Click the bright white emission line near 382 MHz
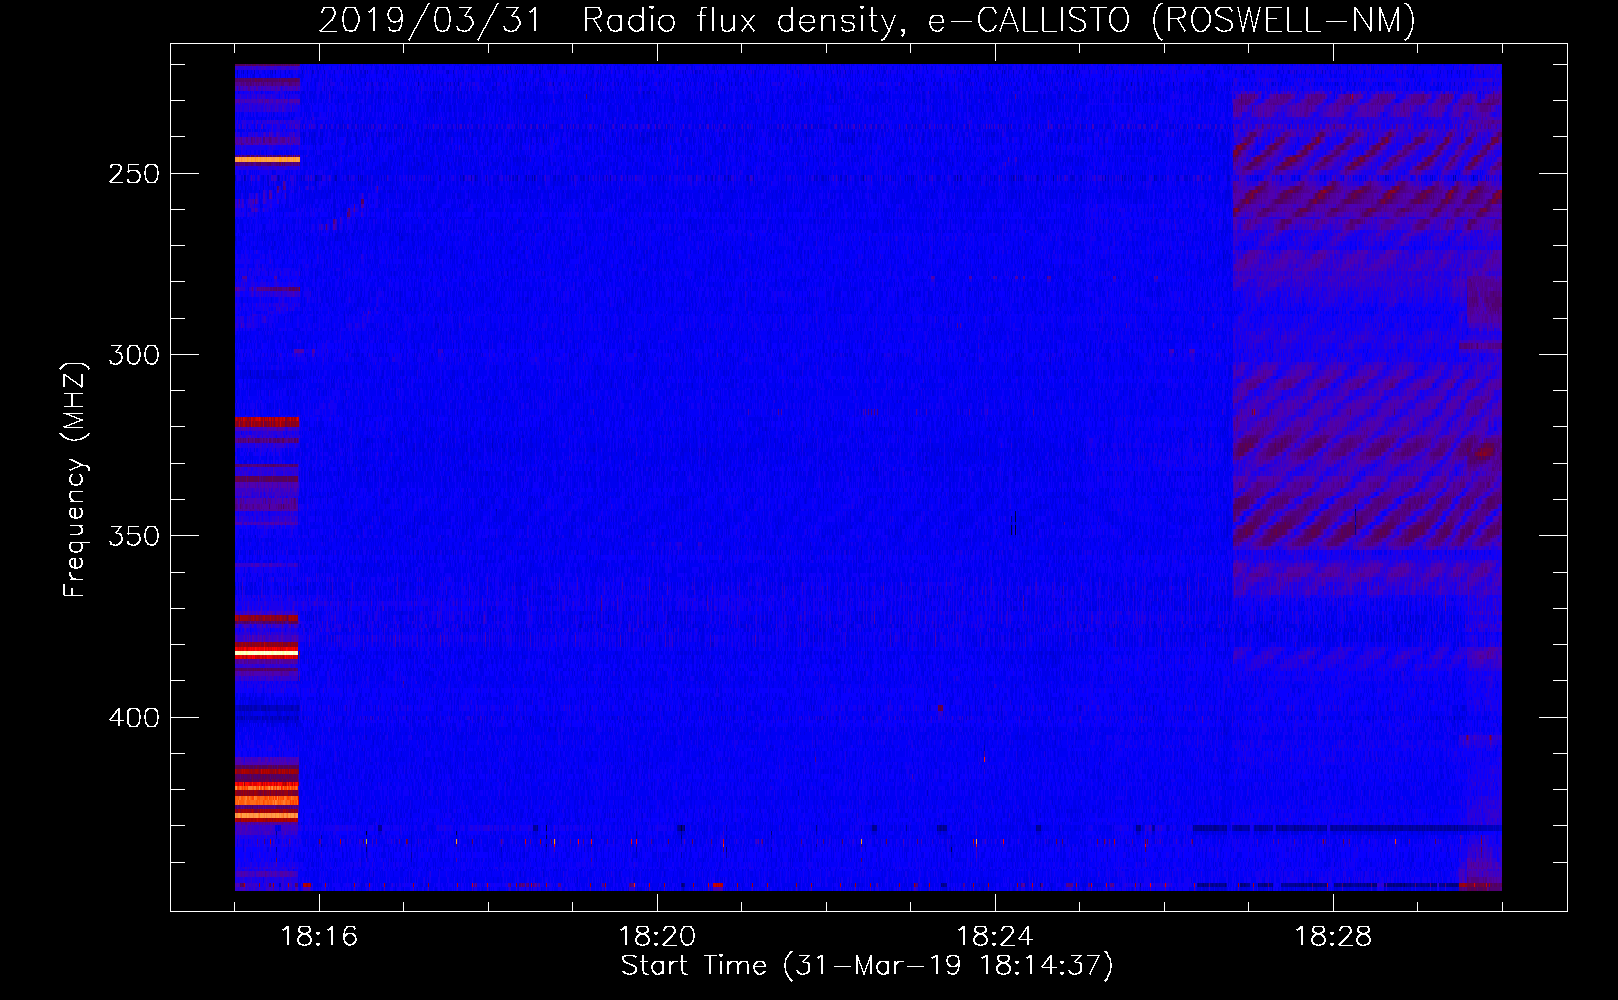The image size is (1618, 1000). (267, 653)
